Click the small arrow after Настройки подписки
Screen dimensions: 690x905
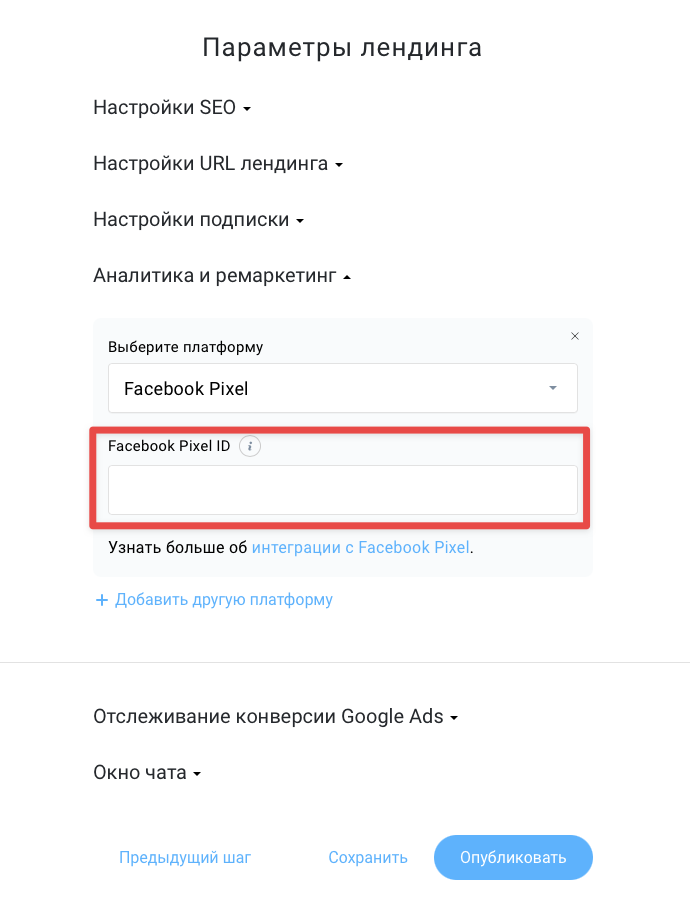300,221
